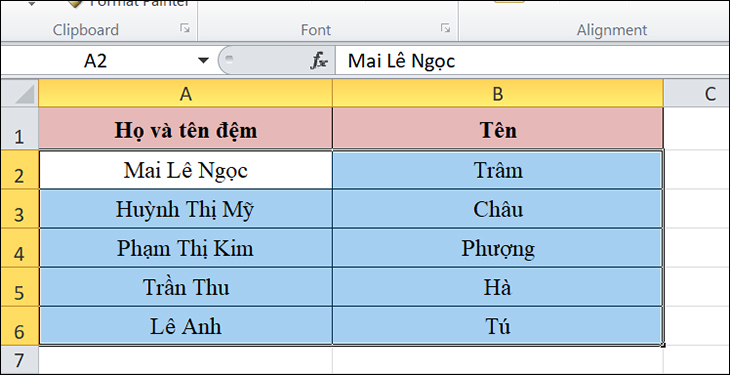Select cell with Châu
Viewport: 730px width, 375px height.
498,209
